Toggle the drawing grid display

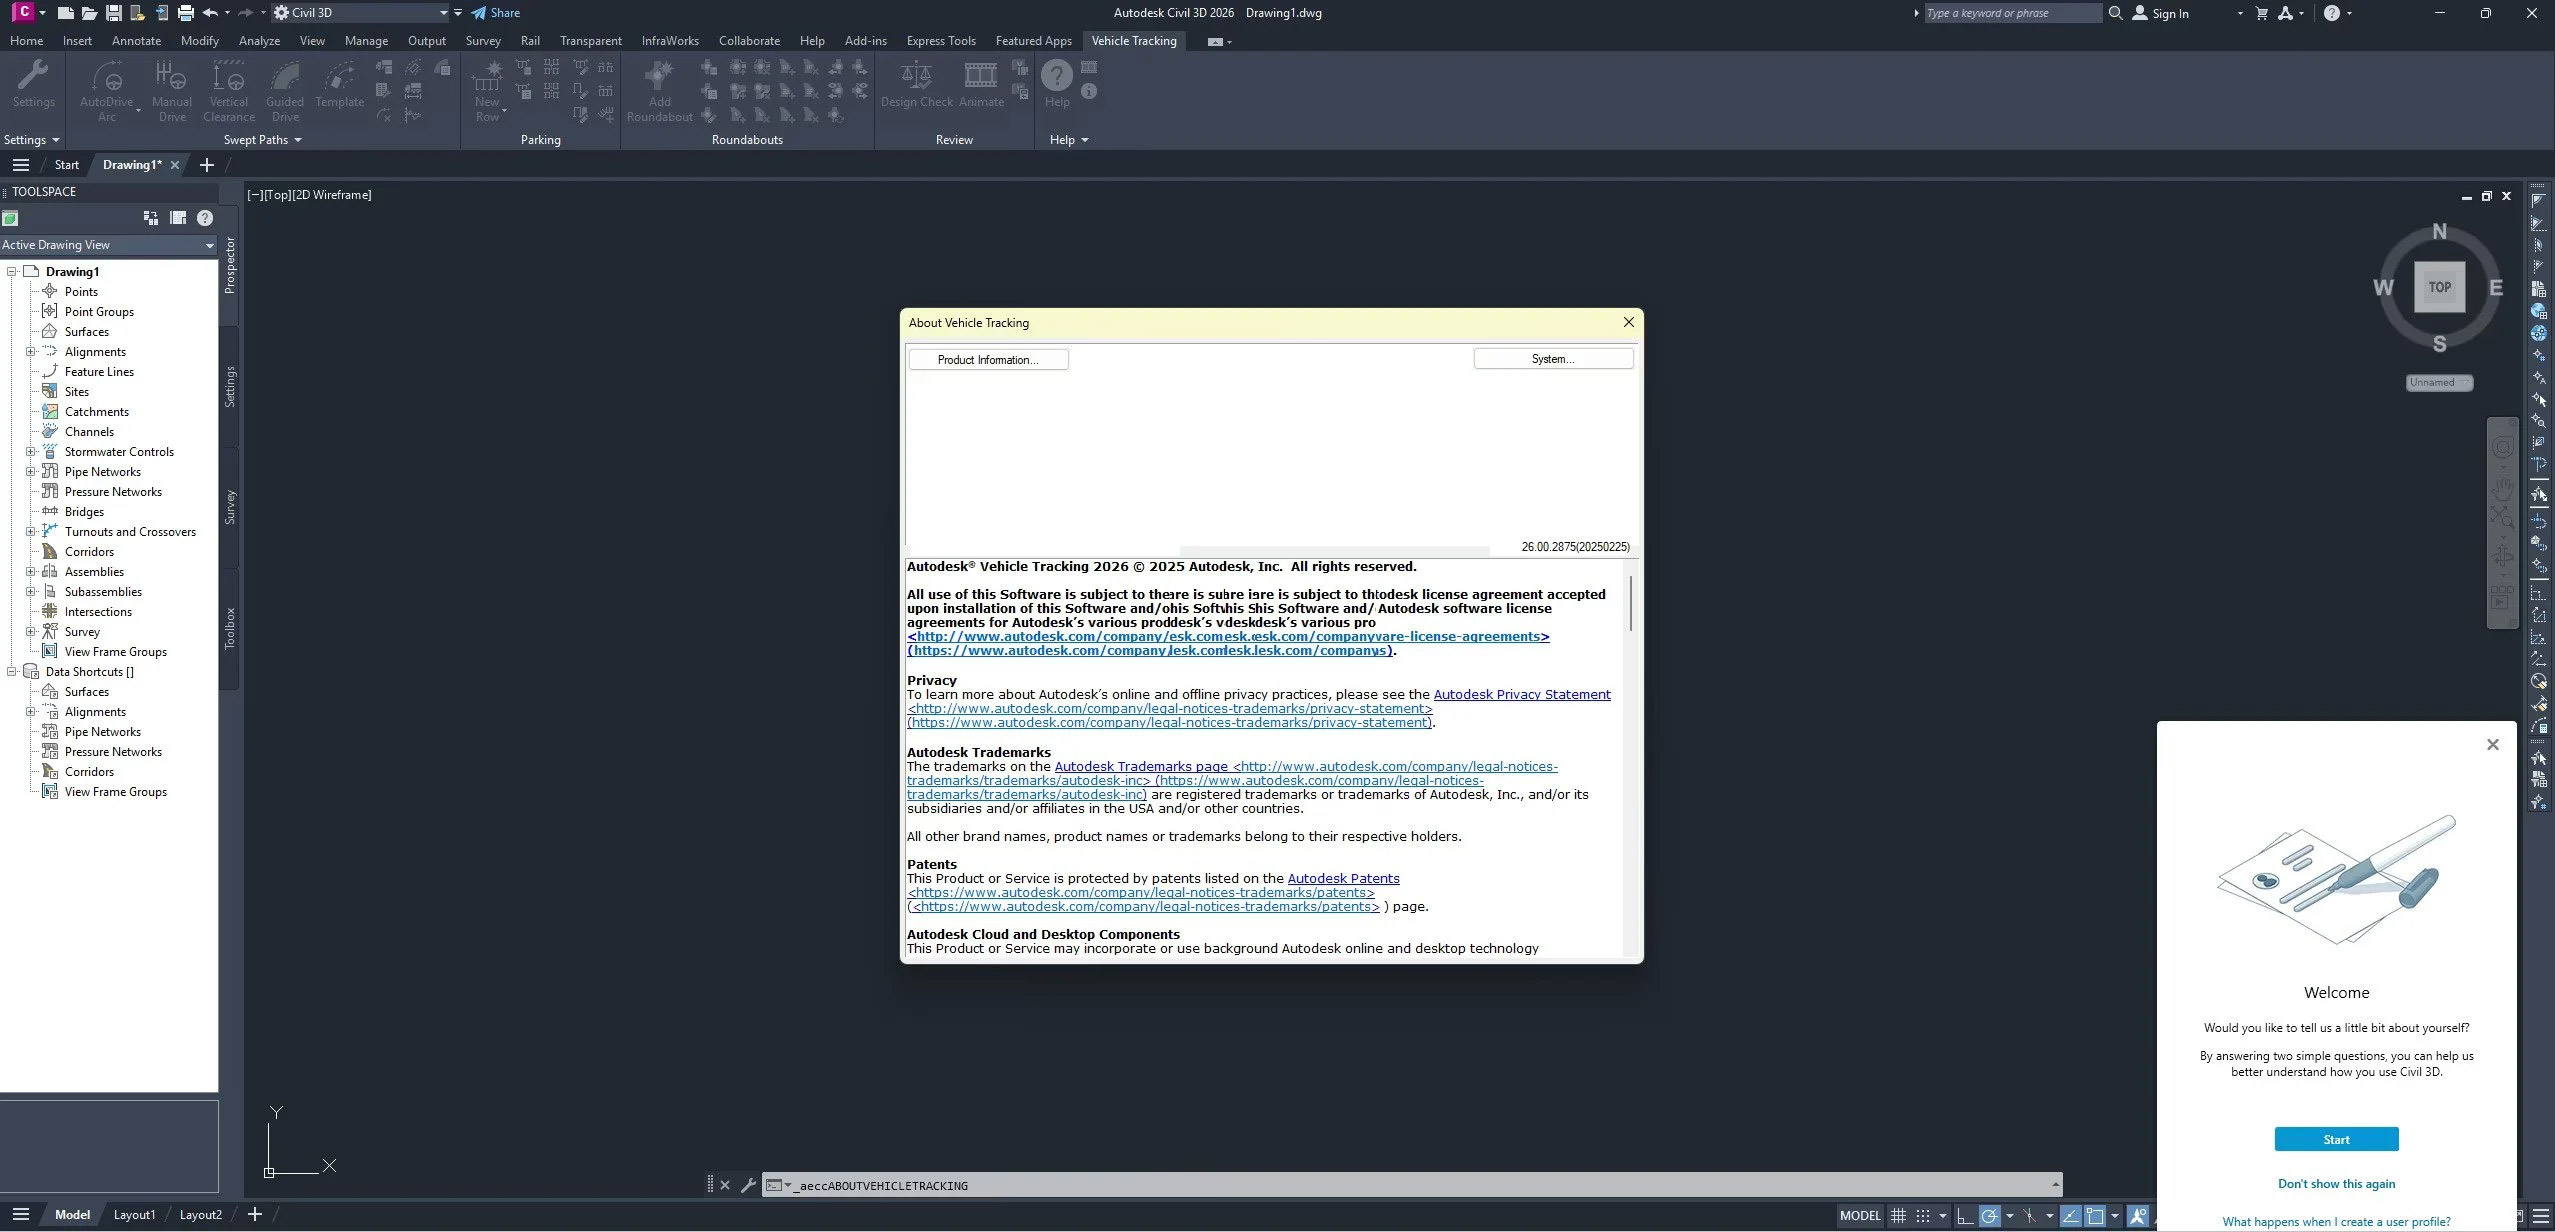point(1897,1216)
